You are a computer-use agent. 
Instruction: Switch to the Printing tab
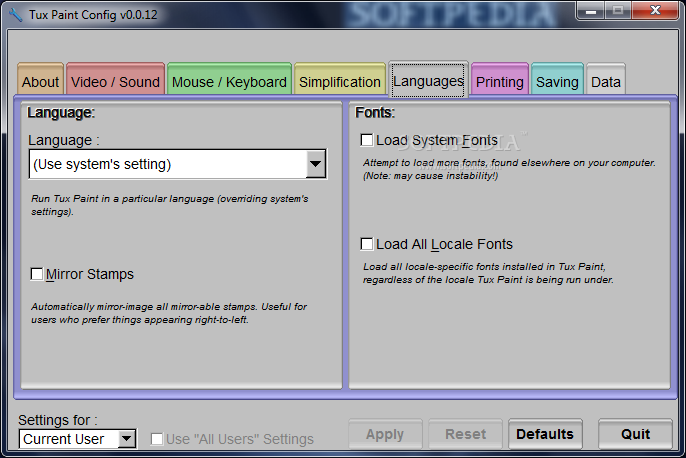(500, 79)
